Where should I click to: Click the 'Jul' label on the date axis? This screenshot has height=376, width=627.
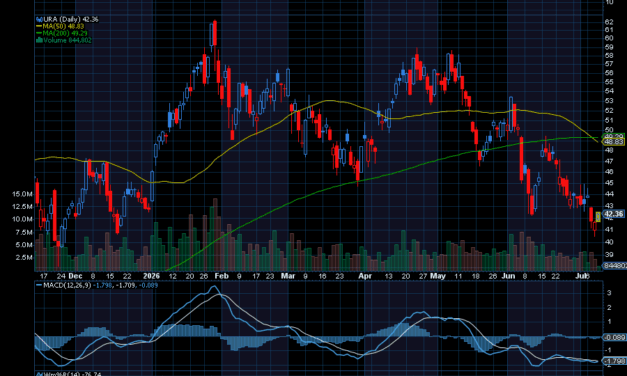(582, 276)
